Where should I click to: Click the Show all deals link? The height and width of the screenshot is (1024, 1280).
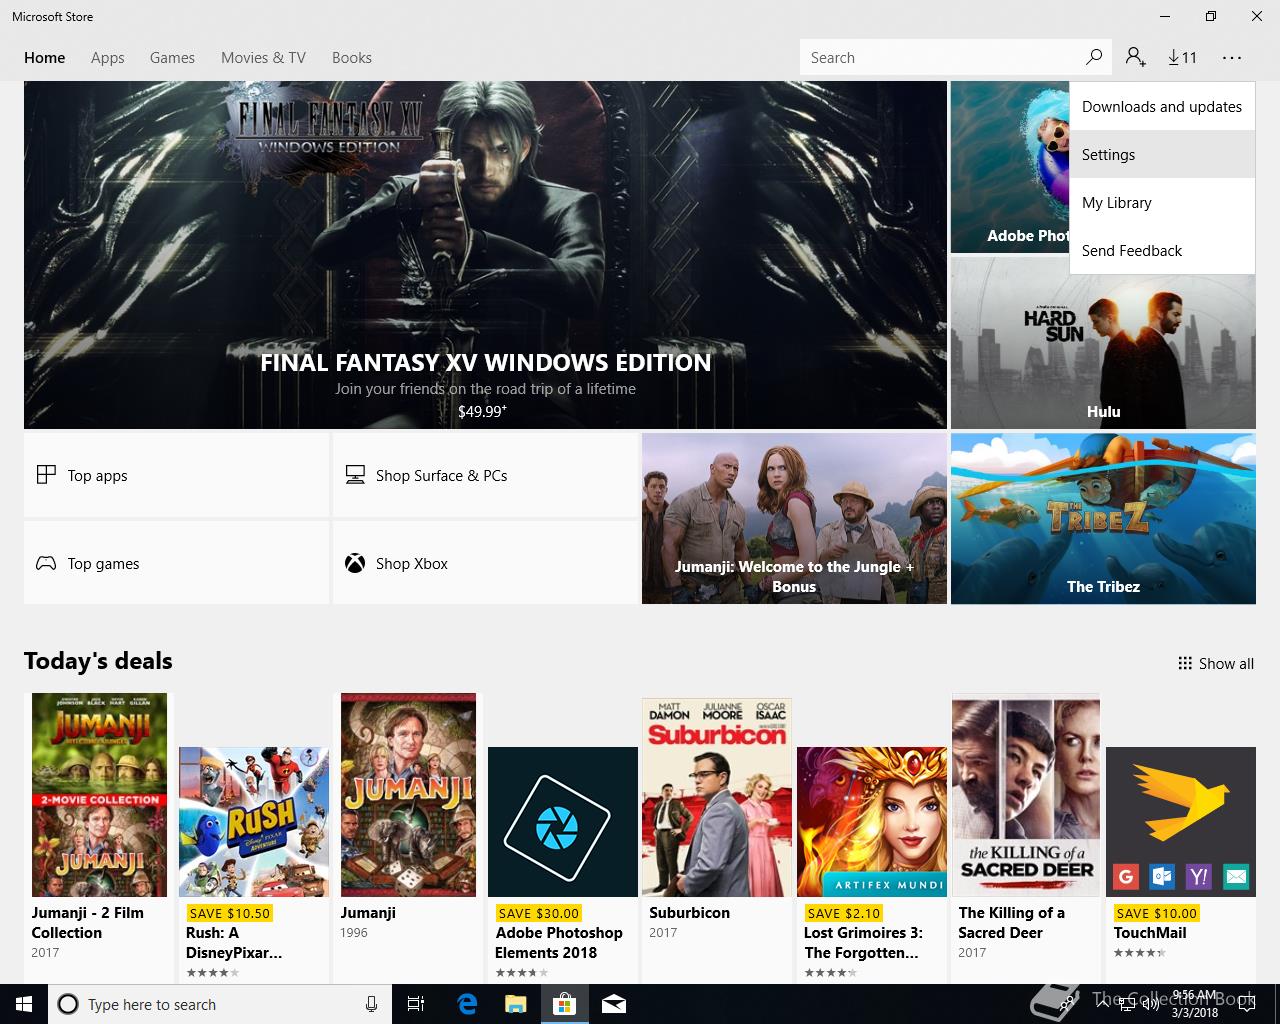[x=1215, y=663]
